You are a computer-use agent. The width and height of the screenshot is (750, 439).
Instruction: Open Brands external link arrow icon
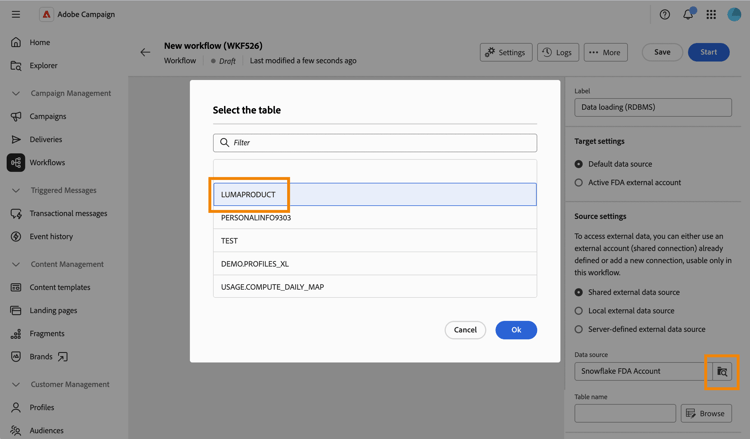(63, 357)
